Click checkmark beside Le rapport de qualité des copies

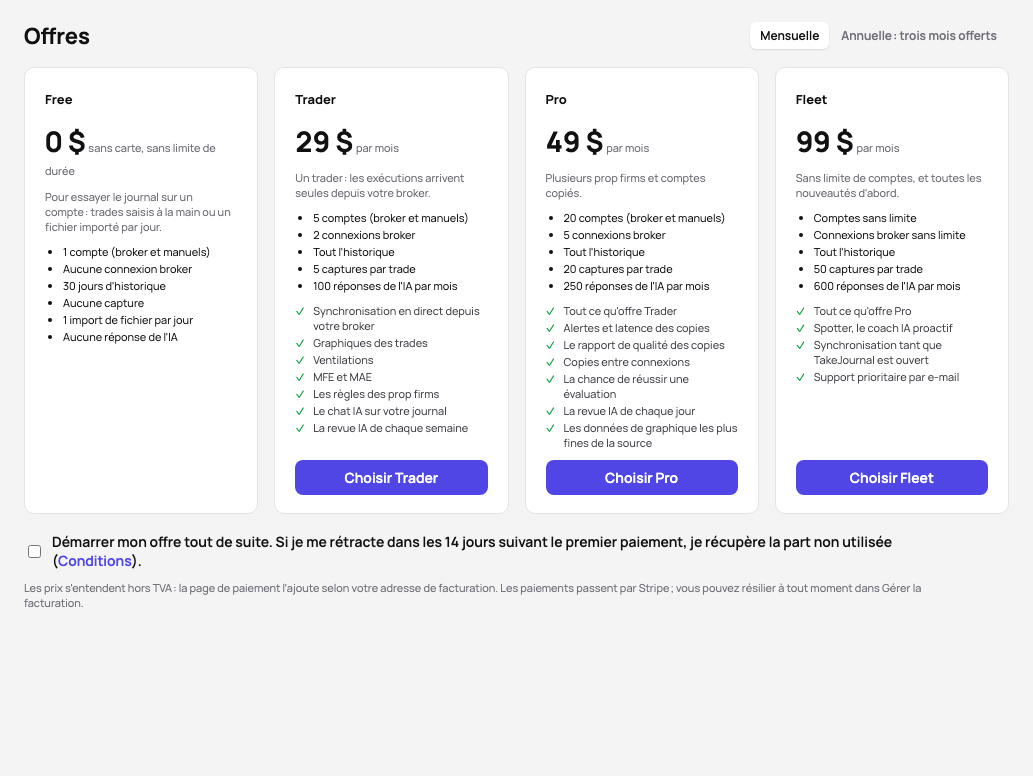pyautogui.click(x=551, y=346)
